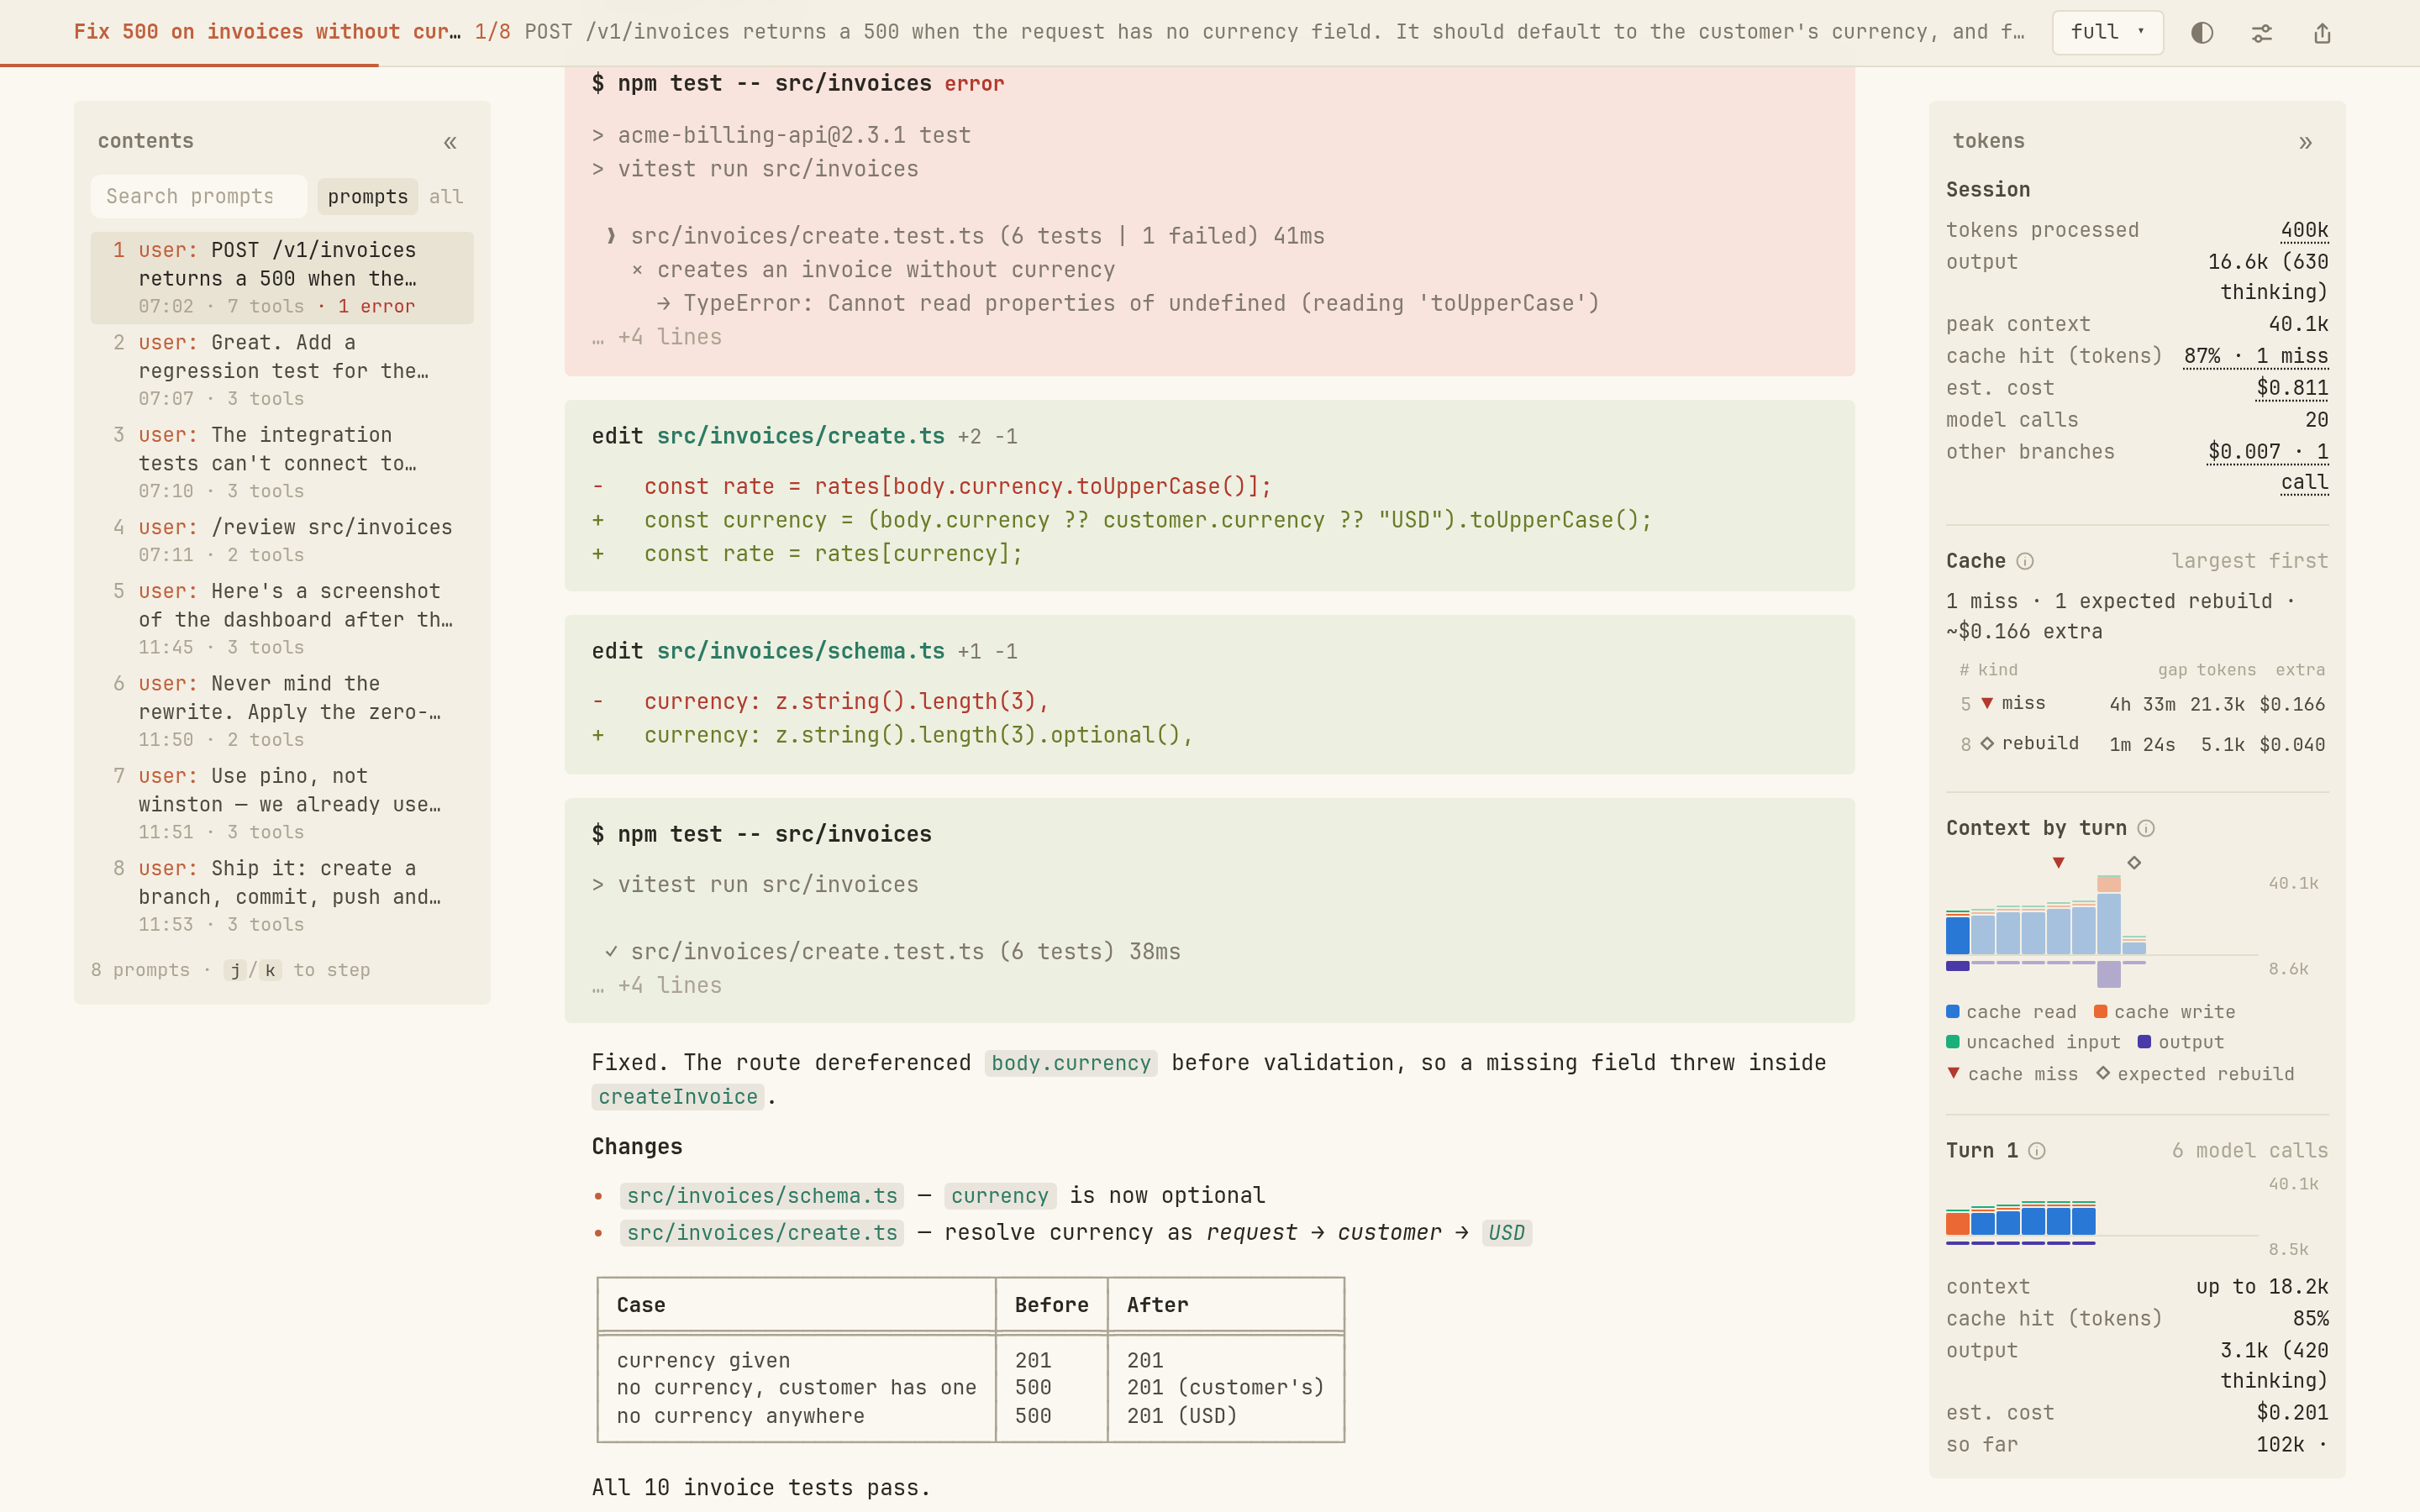This screenshot has height=1512, width=2420.
Task: Click src/invoices/schema.ts in Changes list
Action: (762, 1196)
